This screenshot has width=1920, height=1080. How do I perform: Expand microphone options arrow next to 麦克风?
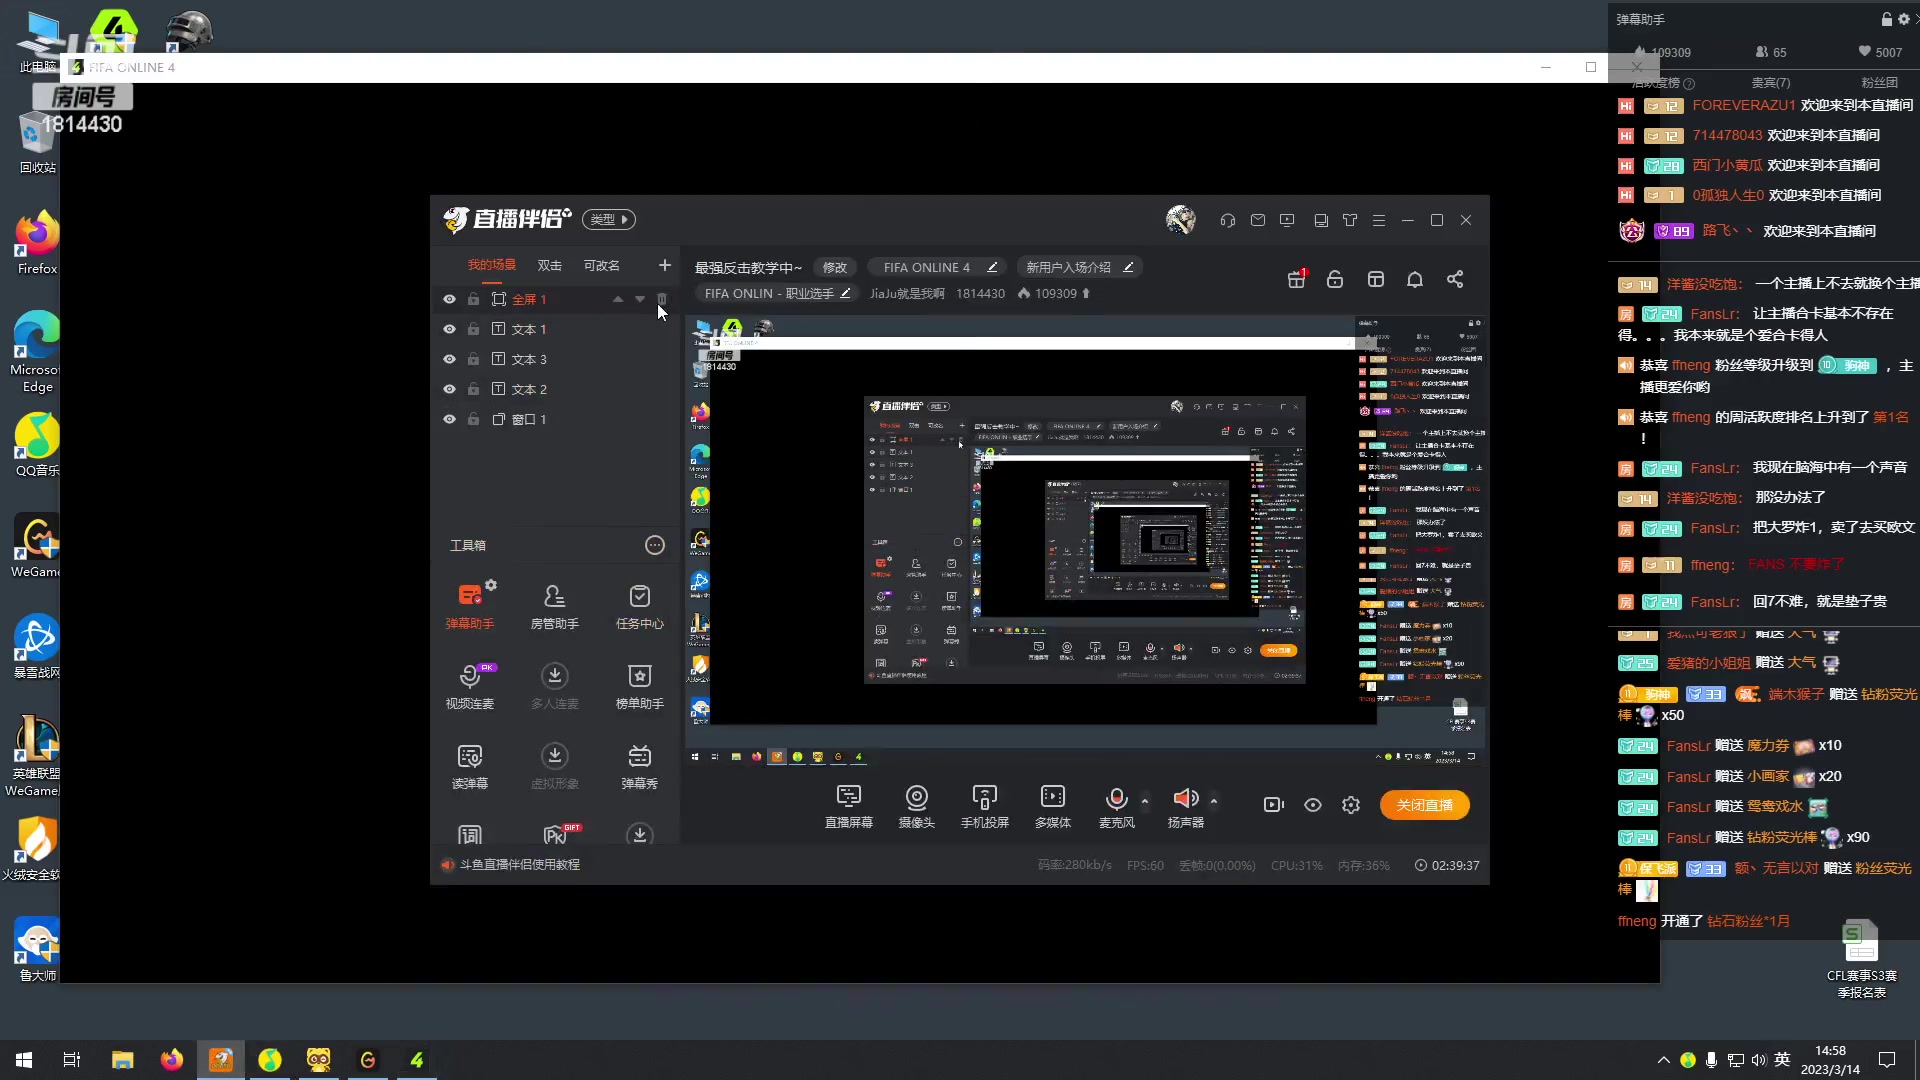point(1145,800)
